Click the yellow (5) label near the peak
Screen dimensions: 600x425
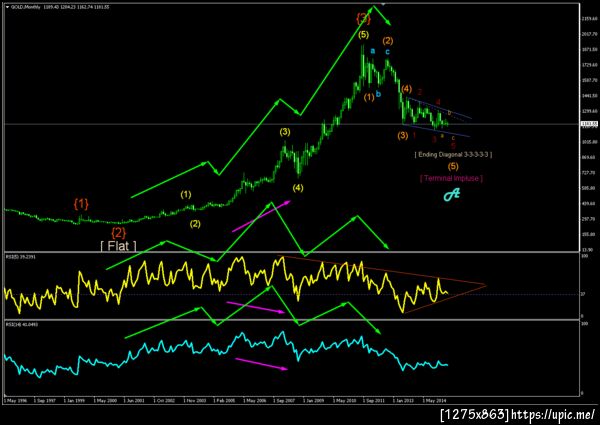[x=364, y=35]
